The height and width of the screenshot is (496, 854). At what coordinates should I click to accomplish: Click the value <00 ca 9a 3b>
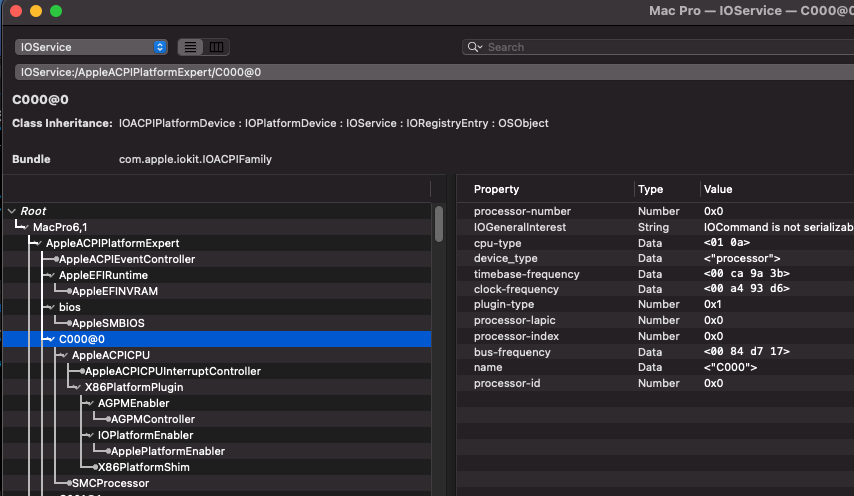pos(747,273)
